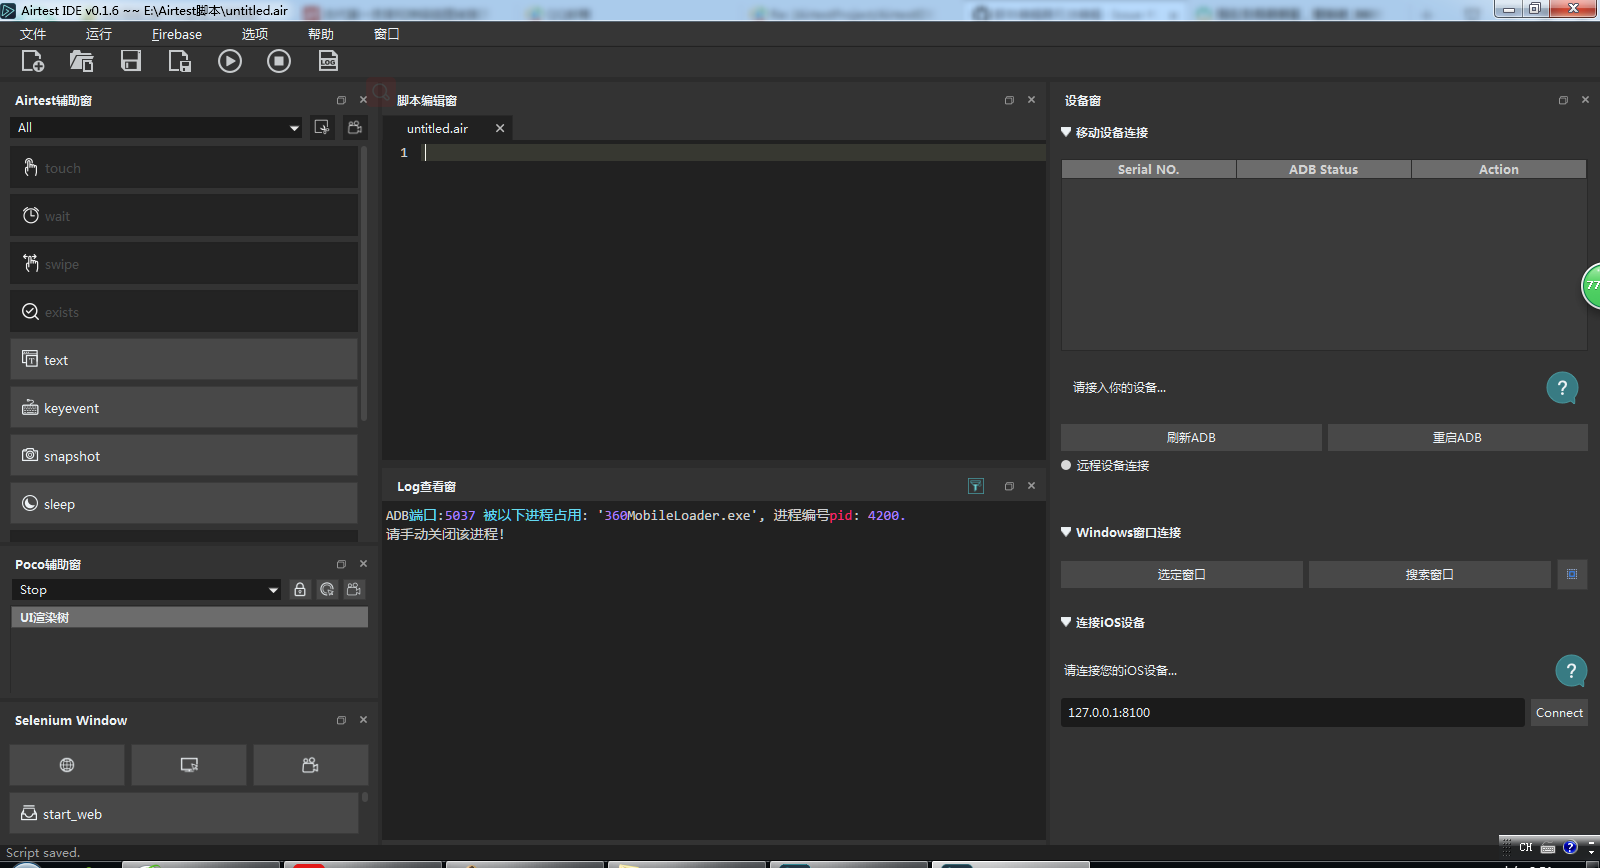The width and height of the screenshot is (1600, 868).
Task: Click the 刷新ADB button
Action: [x=1191, y=437]
